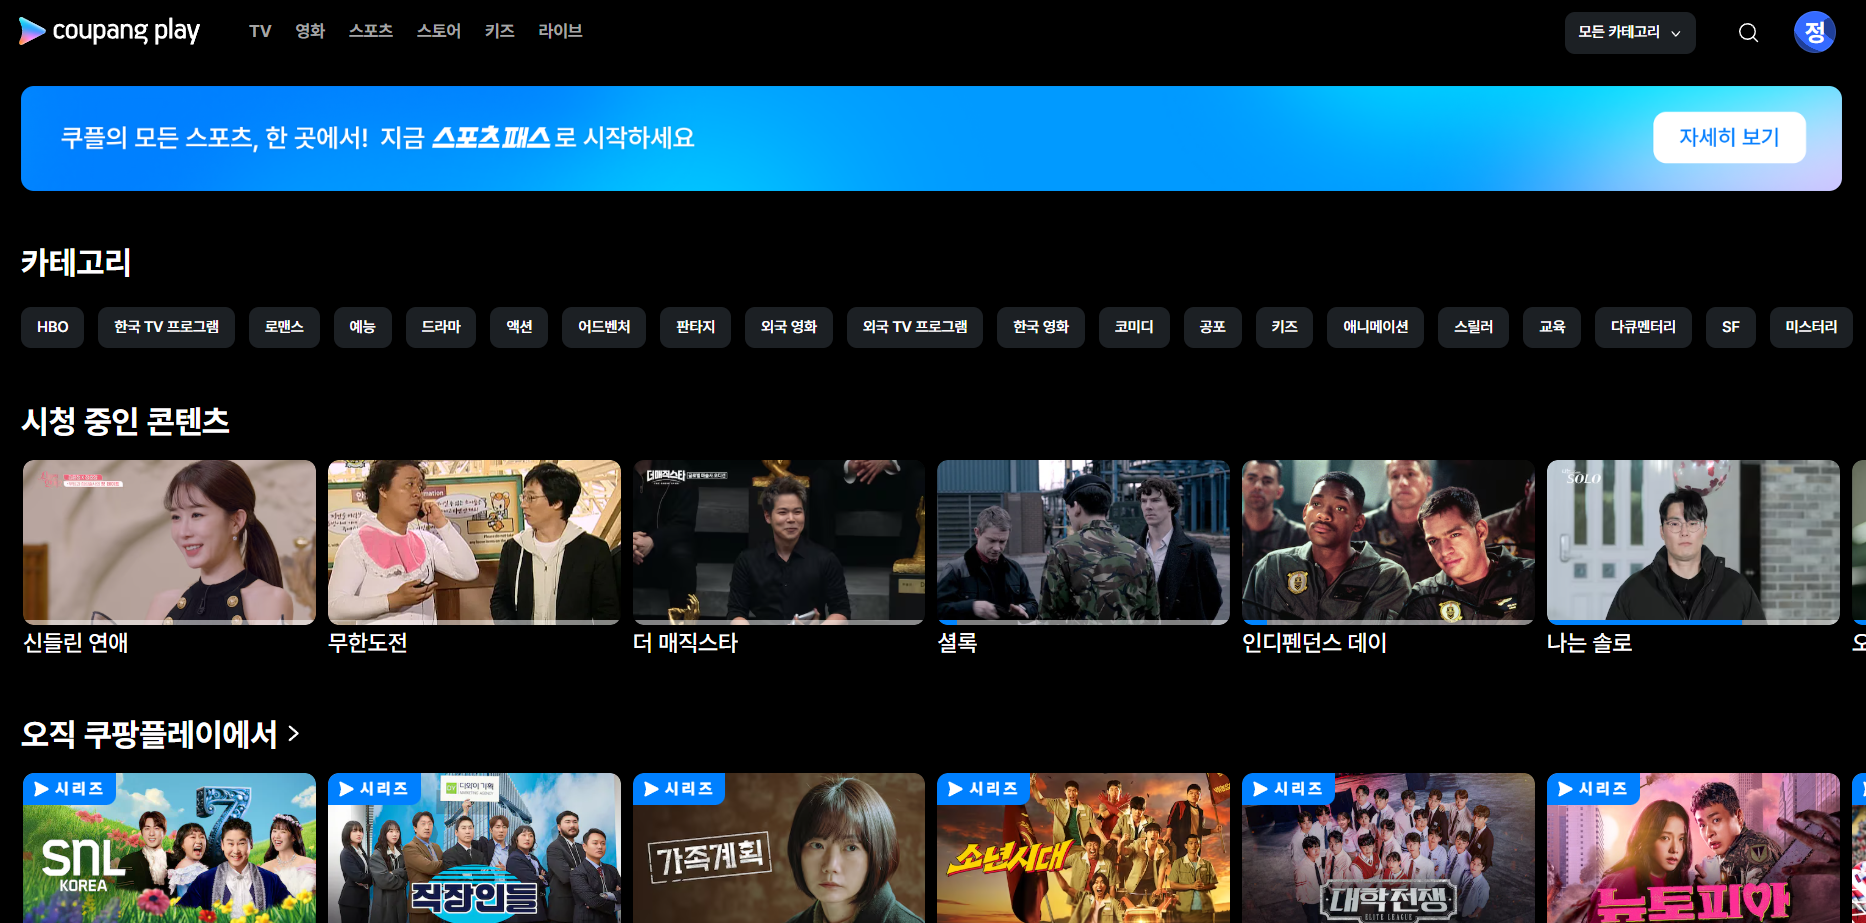Image resolution: width=1866 pixels, height=923 pixels.
Task: Open the 라이브 menu
Action: 560,31
